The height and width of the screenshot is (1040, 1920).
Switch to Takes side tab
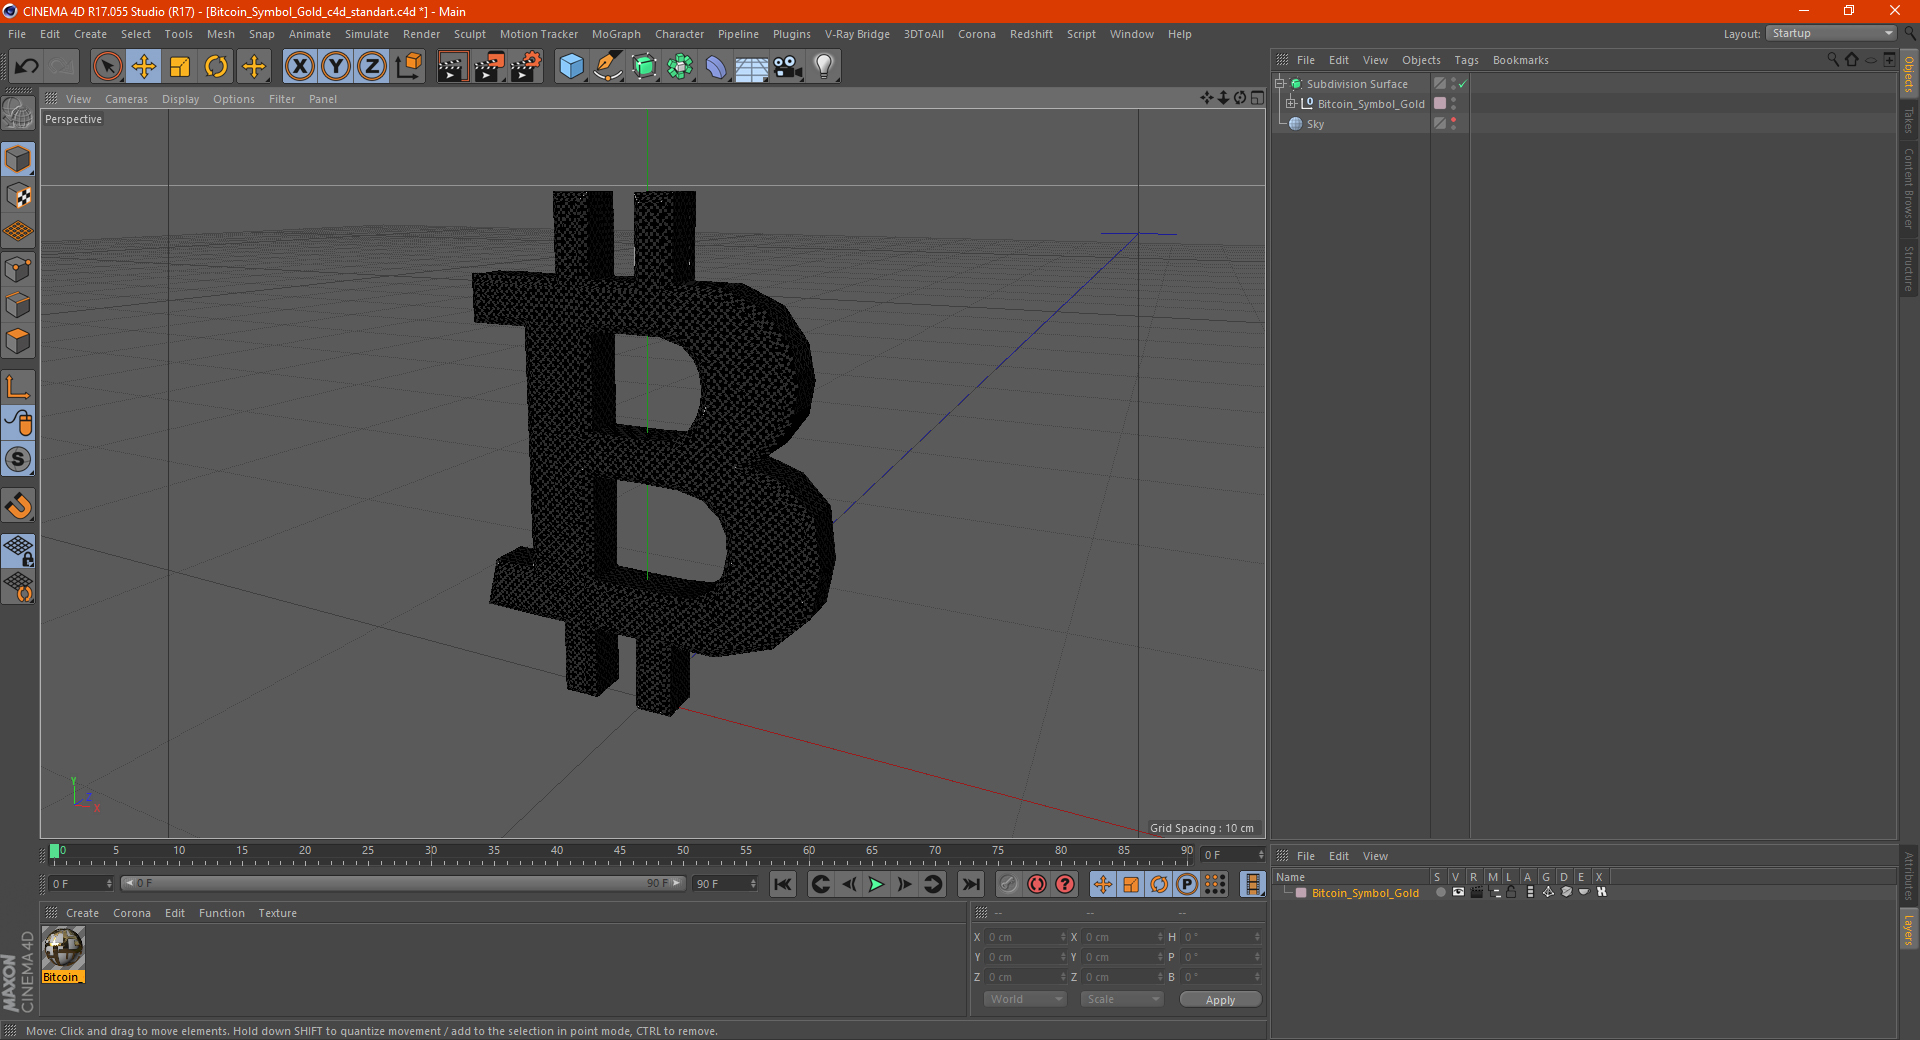[1908, 120]
